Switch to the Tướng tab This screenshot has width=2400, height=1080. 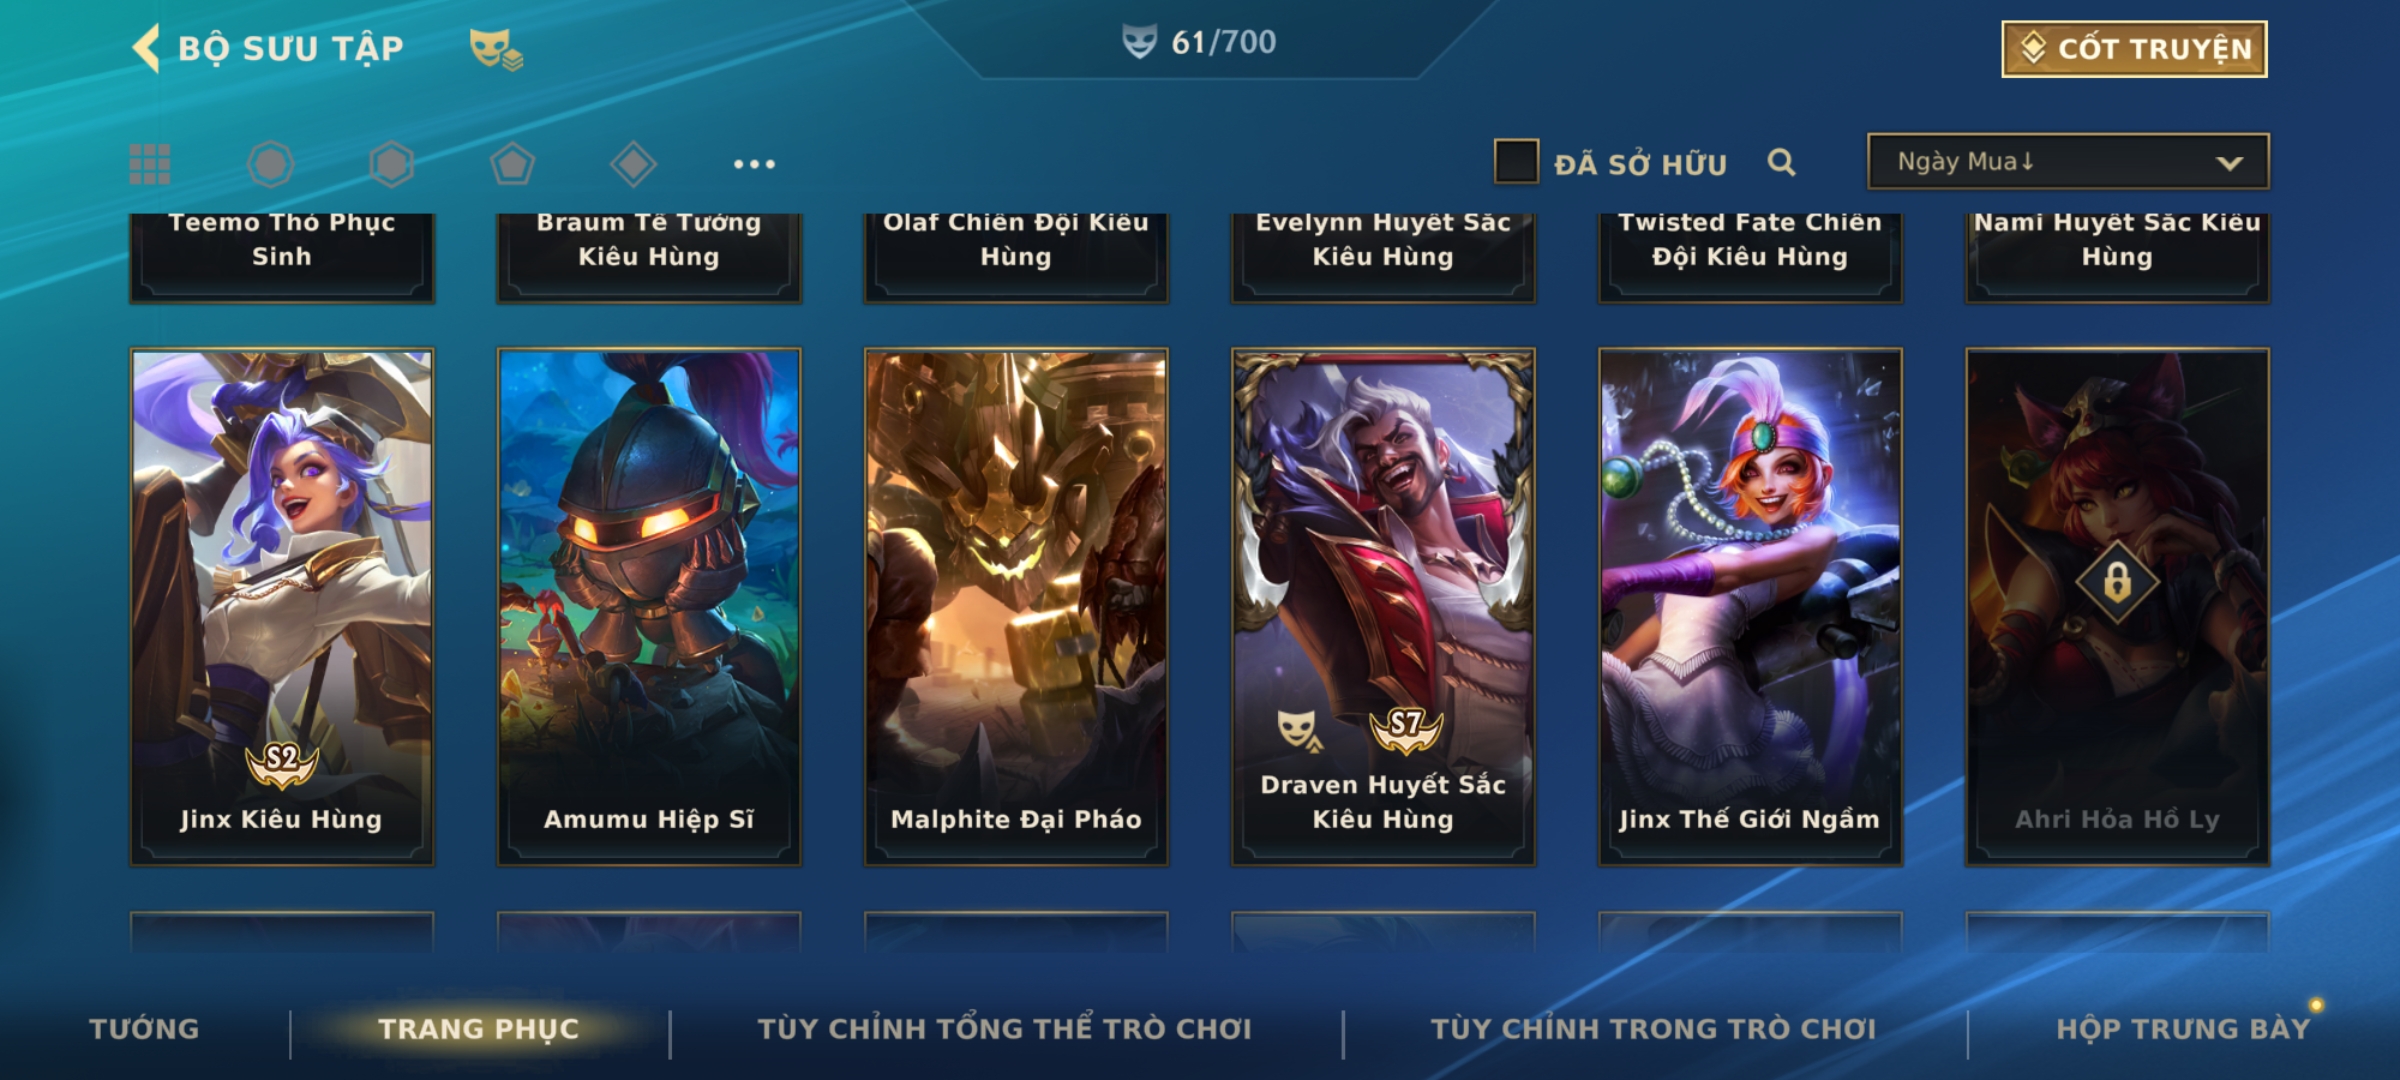[144, 1029]
